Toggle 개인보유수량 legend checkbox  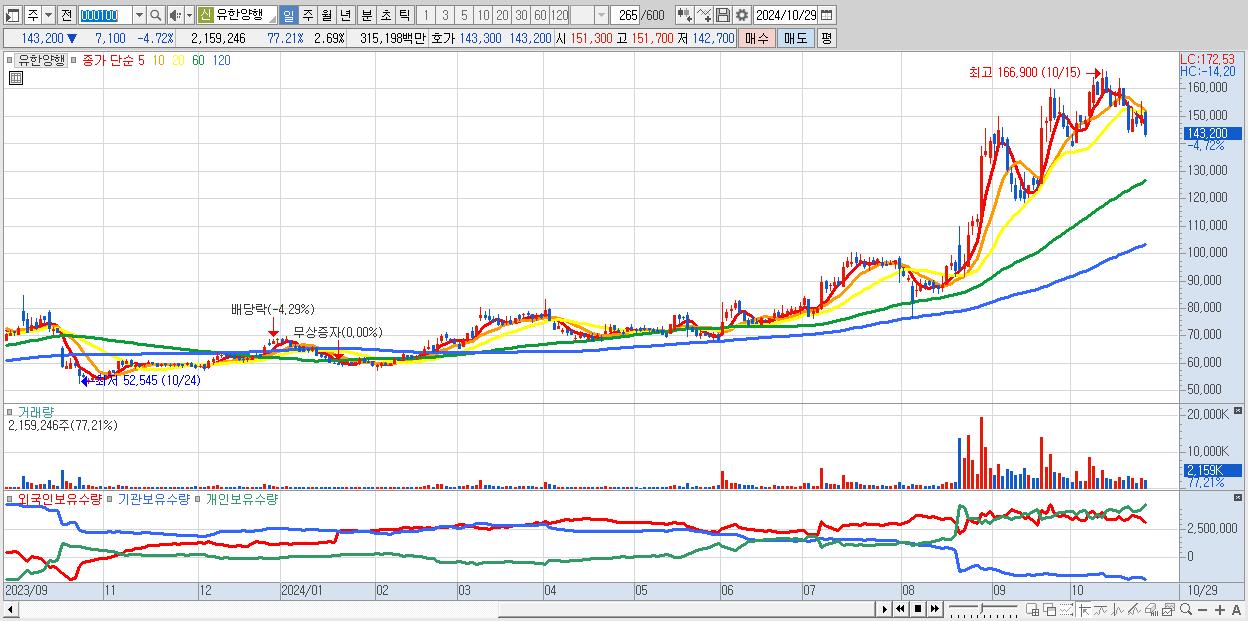pos(198,498)
